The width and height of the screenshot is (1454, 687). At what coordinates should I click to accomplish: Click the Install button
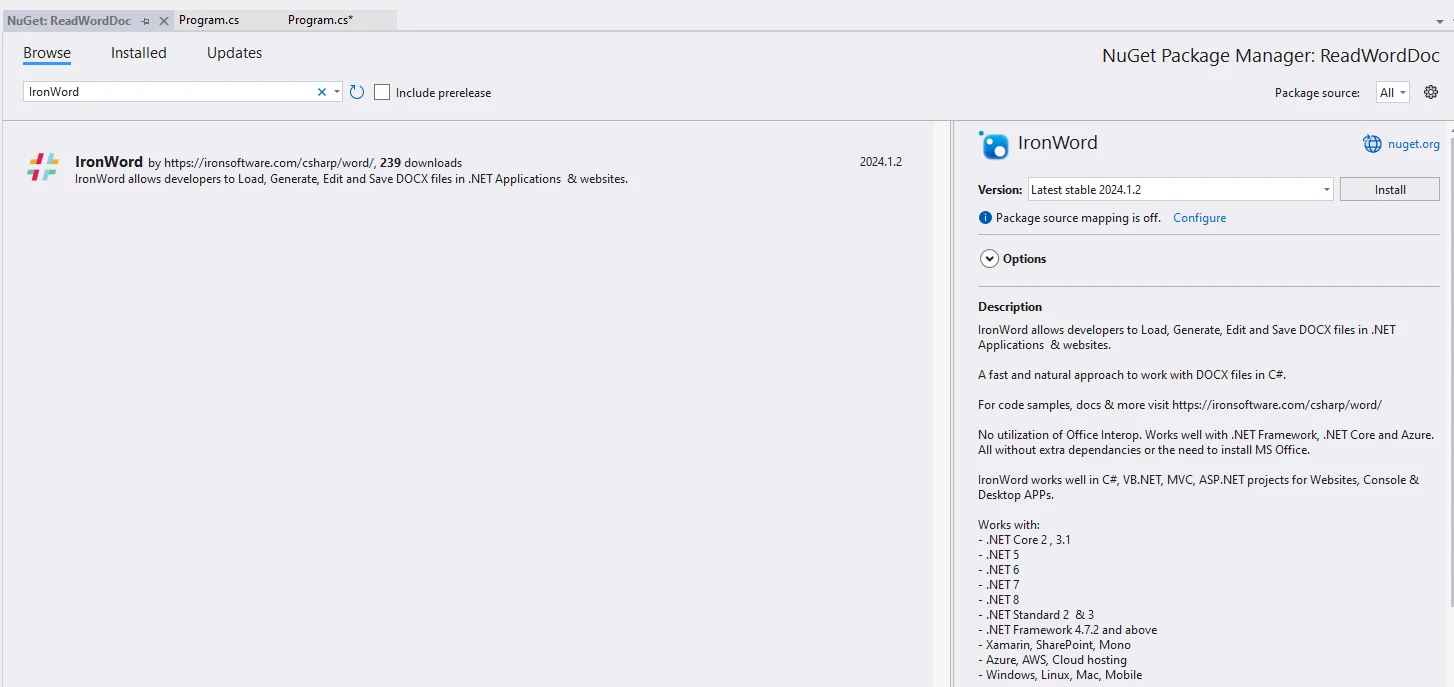(1389, 190)
